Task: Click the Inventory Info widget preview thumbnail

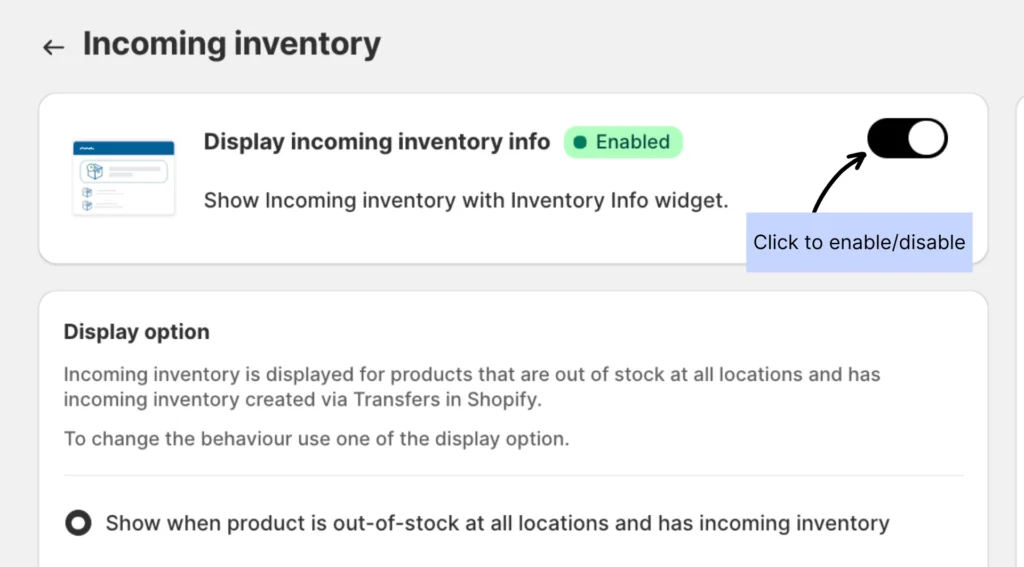Action: tap(123, 177)
